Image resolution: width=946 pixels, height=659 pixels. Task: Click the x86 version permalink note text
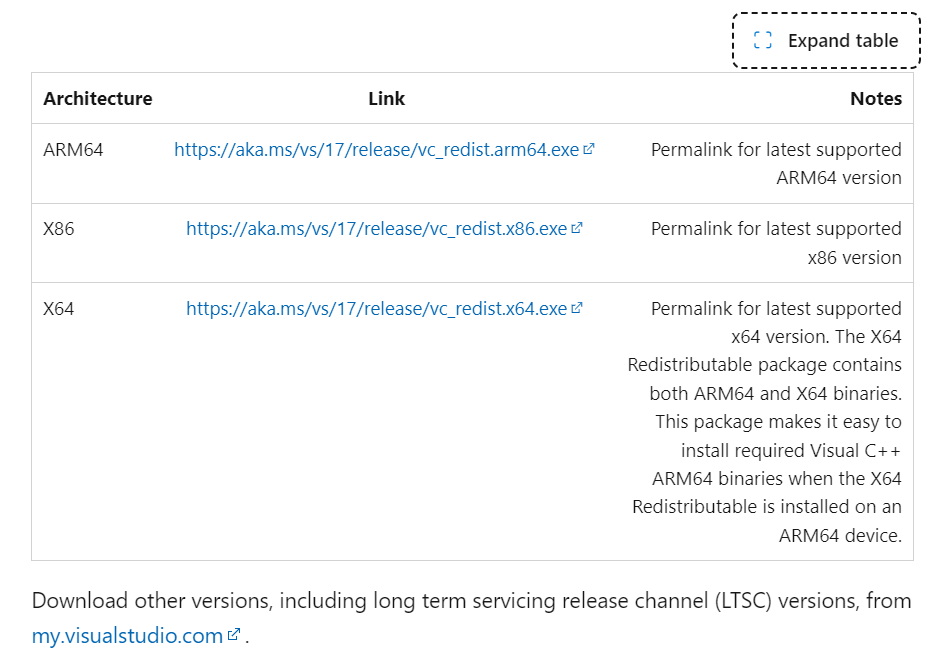coord(776,243)
